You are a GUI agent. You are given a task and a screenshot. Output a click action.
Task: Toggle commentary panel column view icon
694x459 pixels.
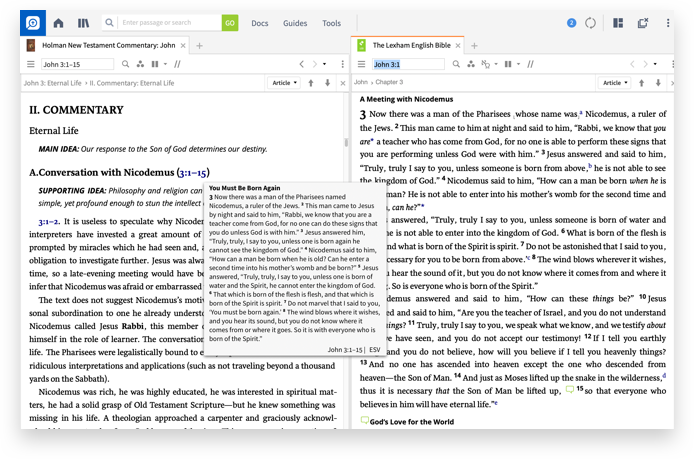[155, 64]
